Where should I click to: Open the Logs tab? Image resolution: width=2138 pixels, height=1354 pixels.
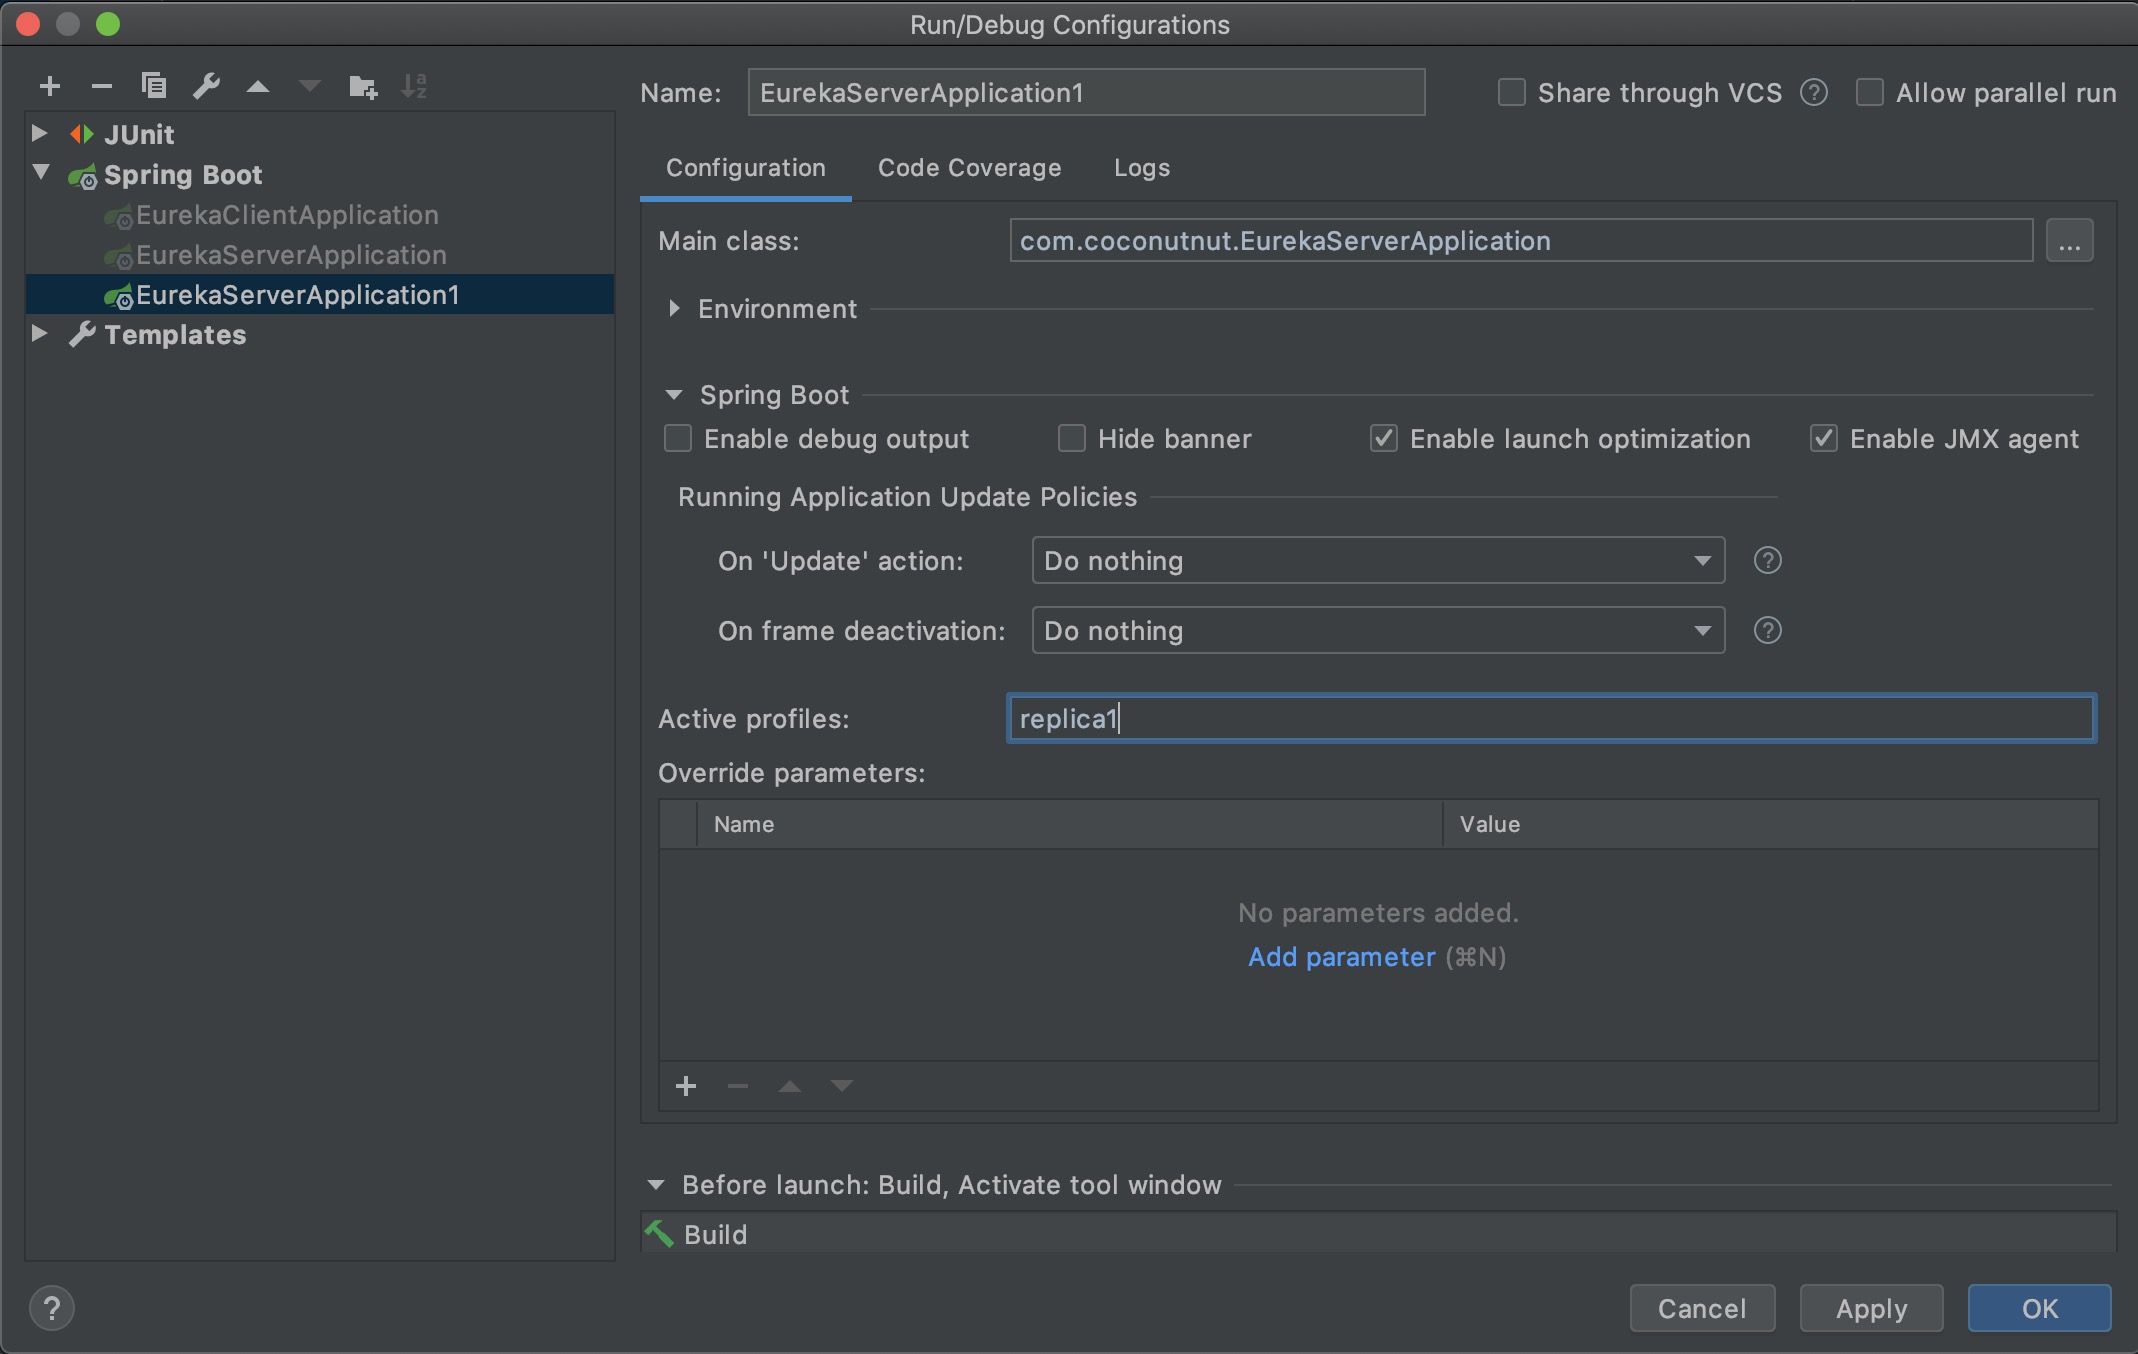[x=1142, y=168]
